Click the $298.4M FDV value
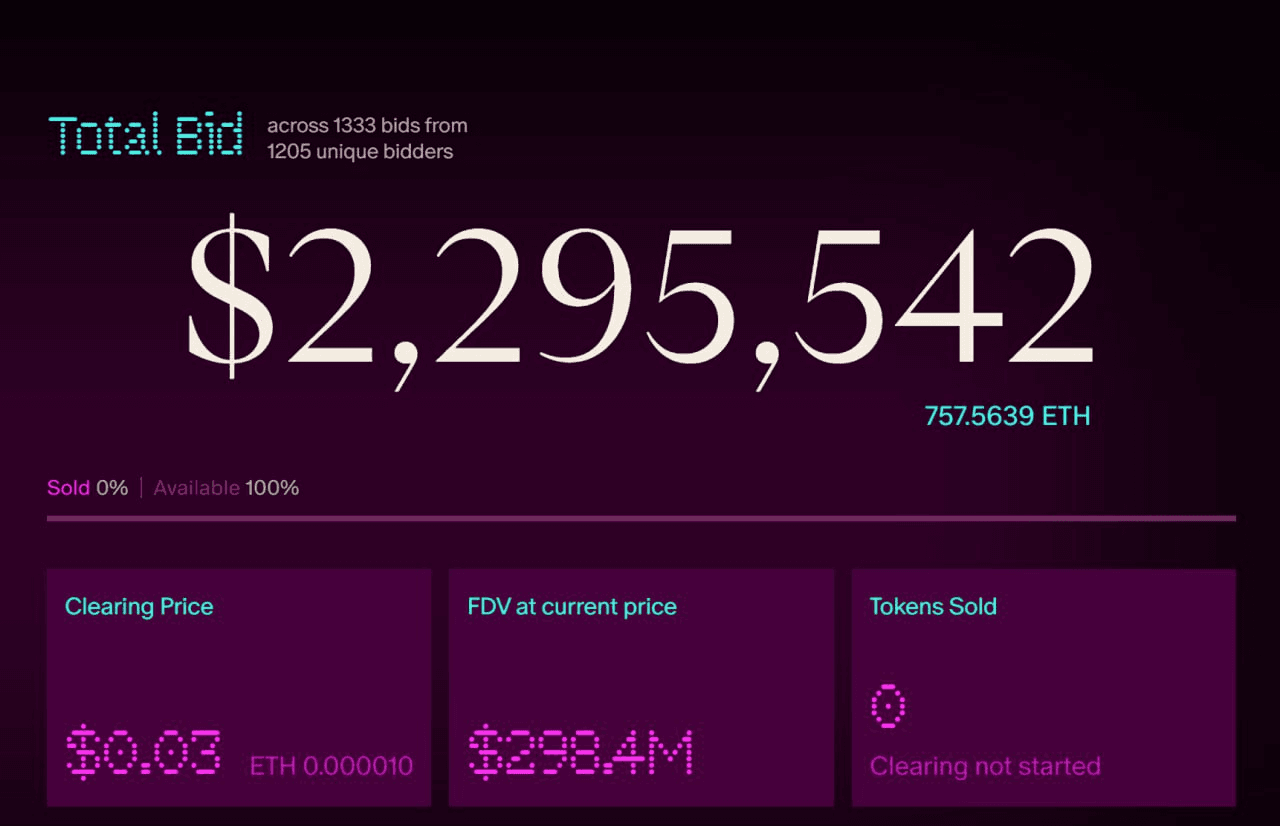 coord(581,753)
